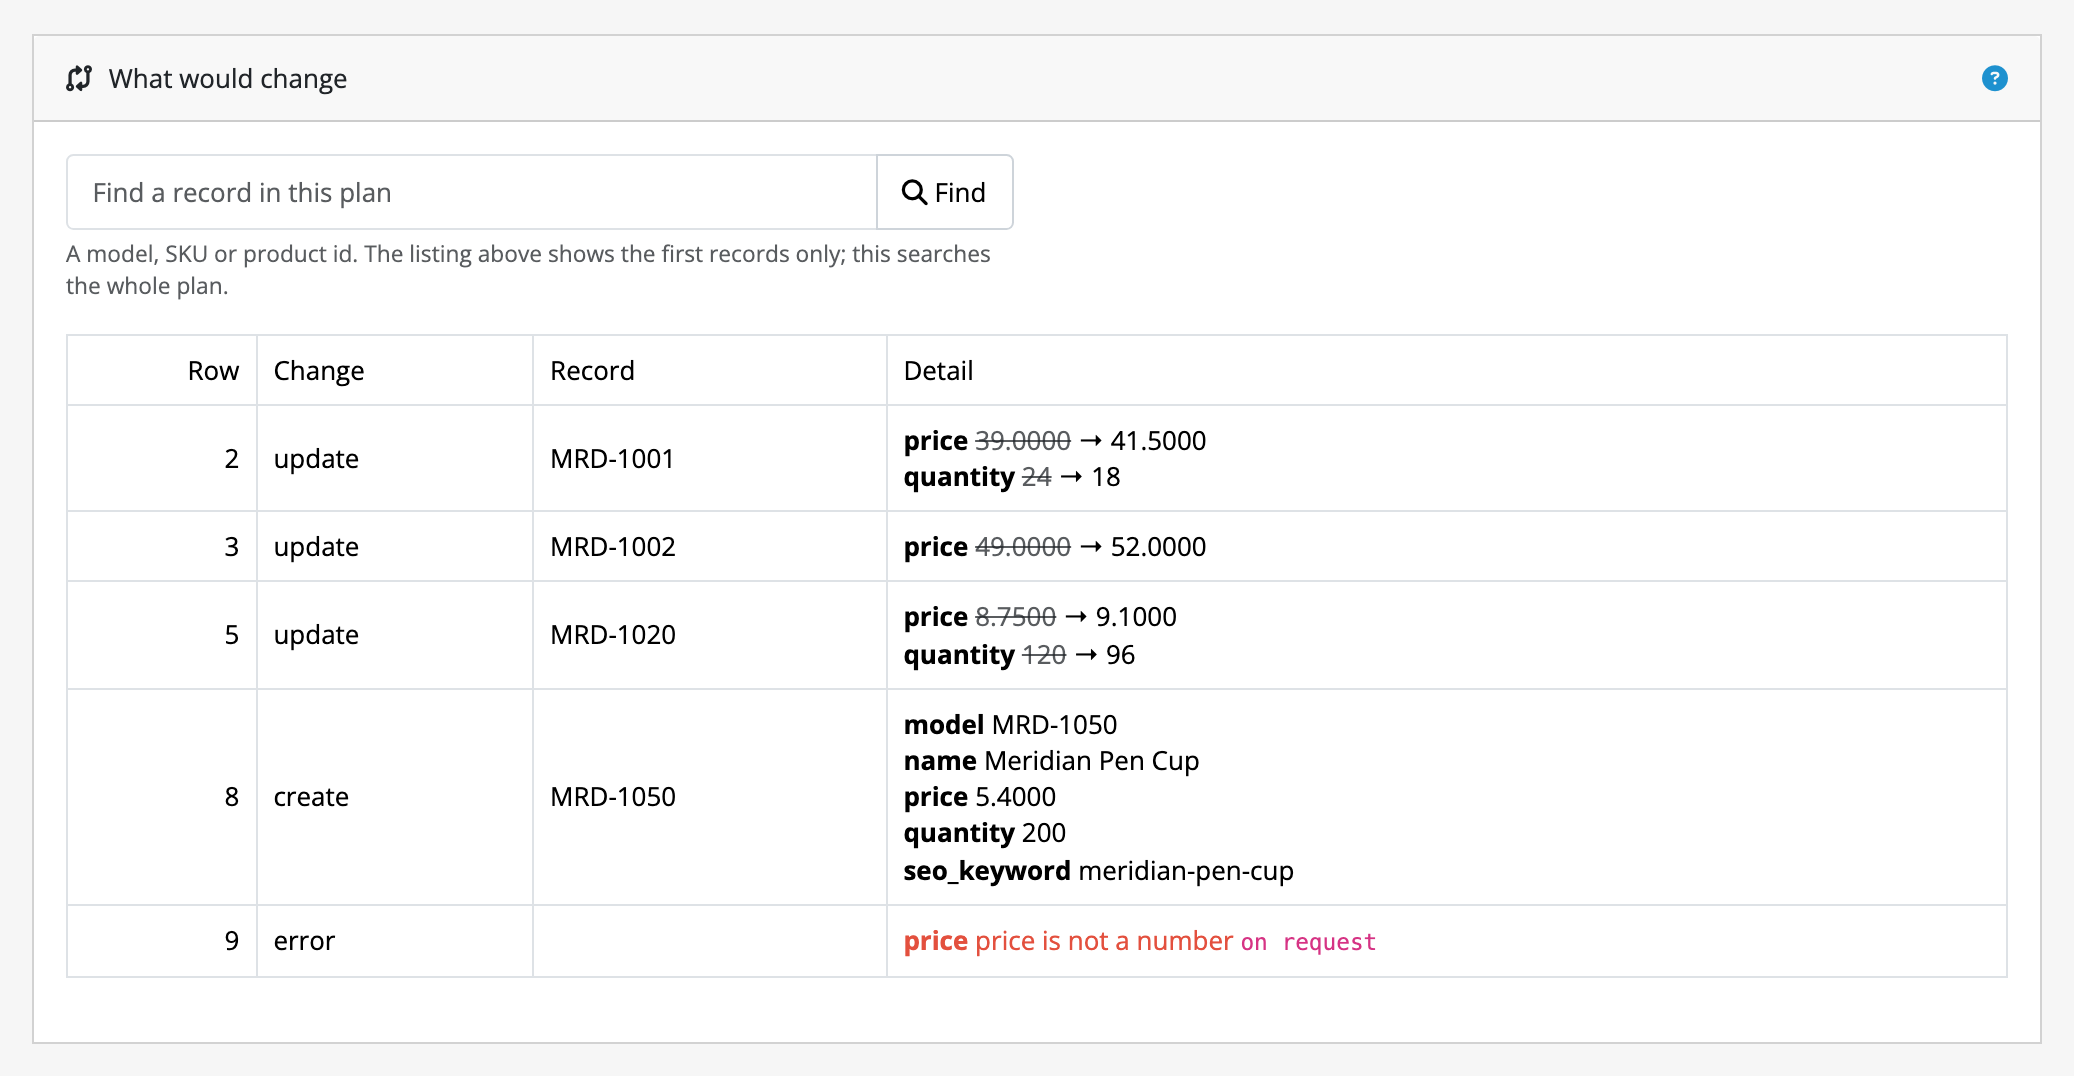Click the red 'price is not a number' error
The image size is (2074, 1076).
tap(1103, 941)
